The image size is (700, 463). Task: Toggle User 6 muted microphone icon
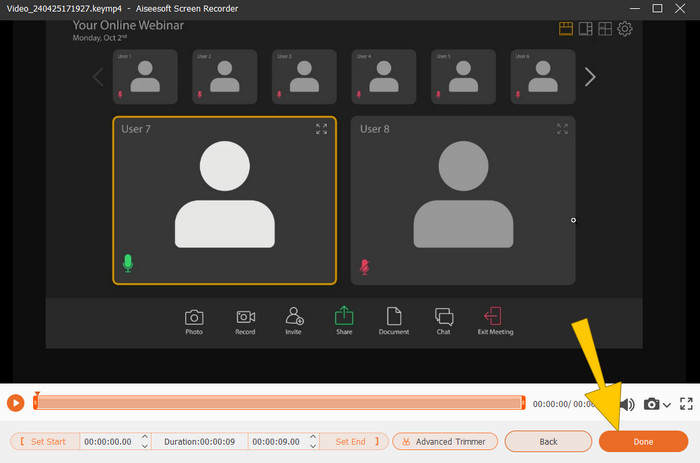pos(518,94)
